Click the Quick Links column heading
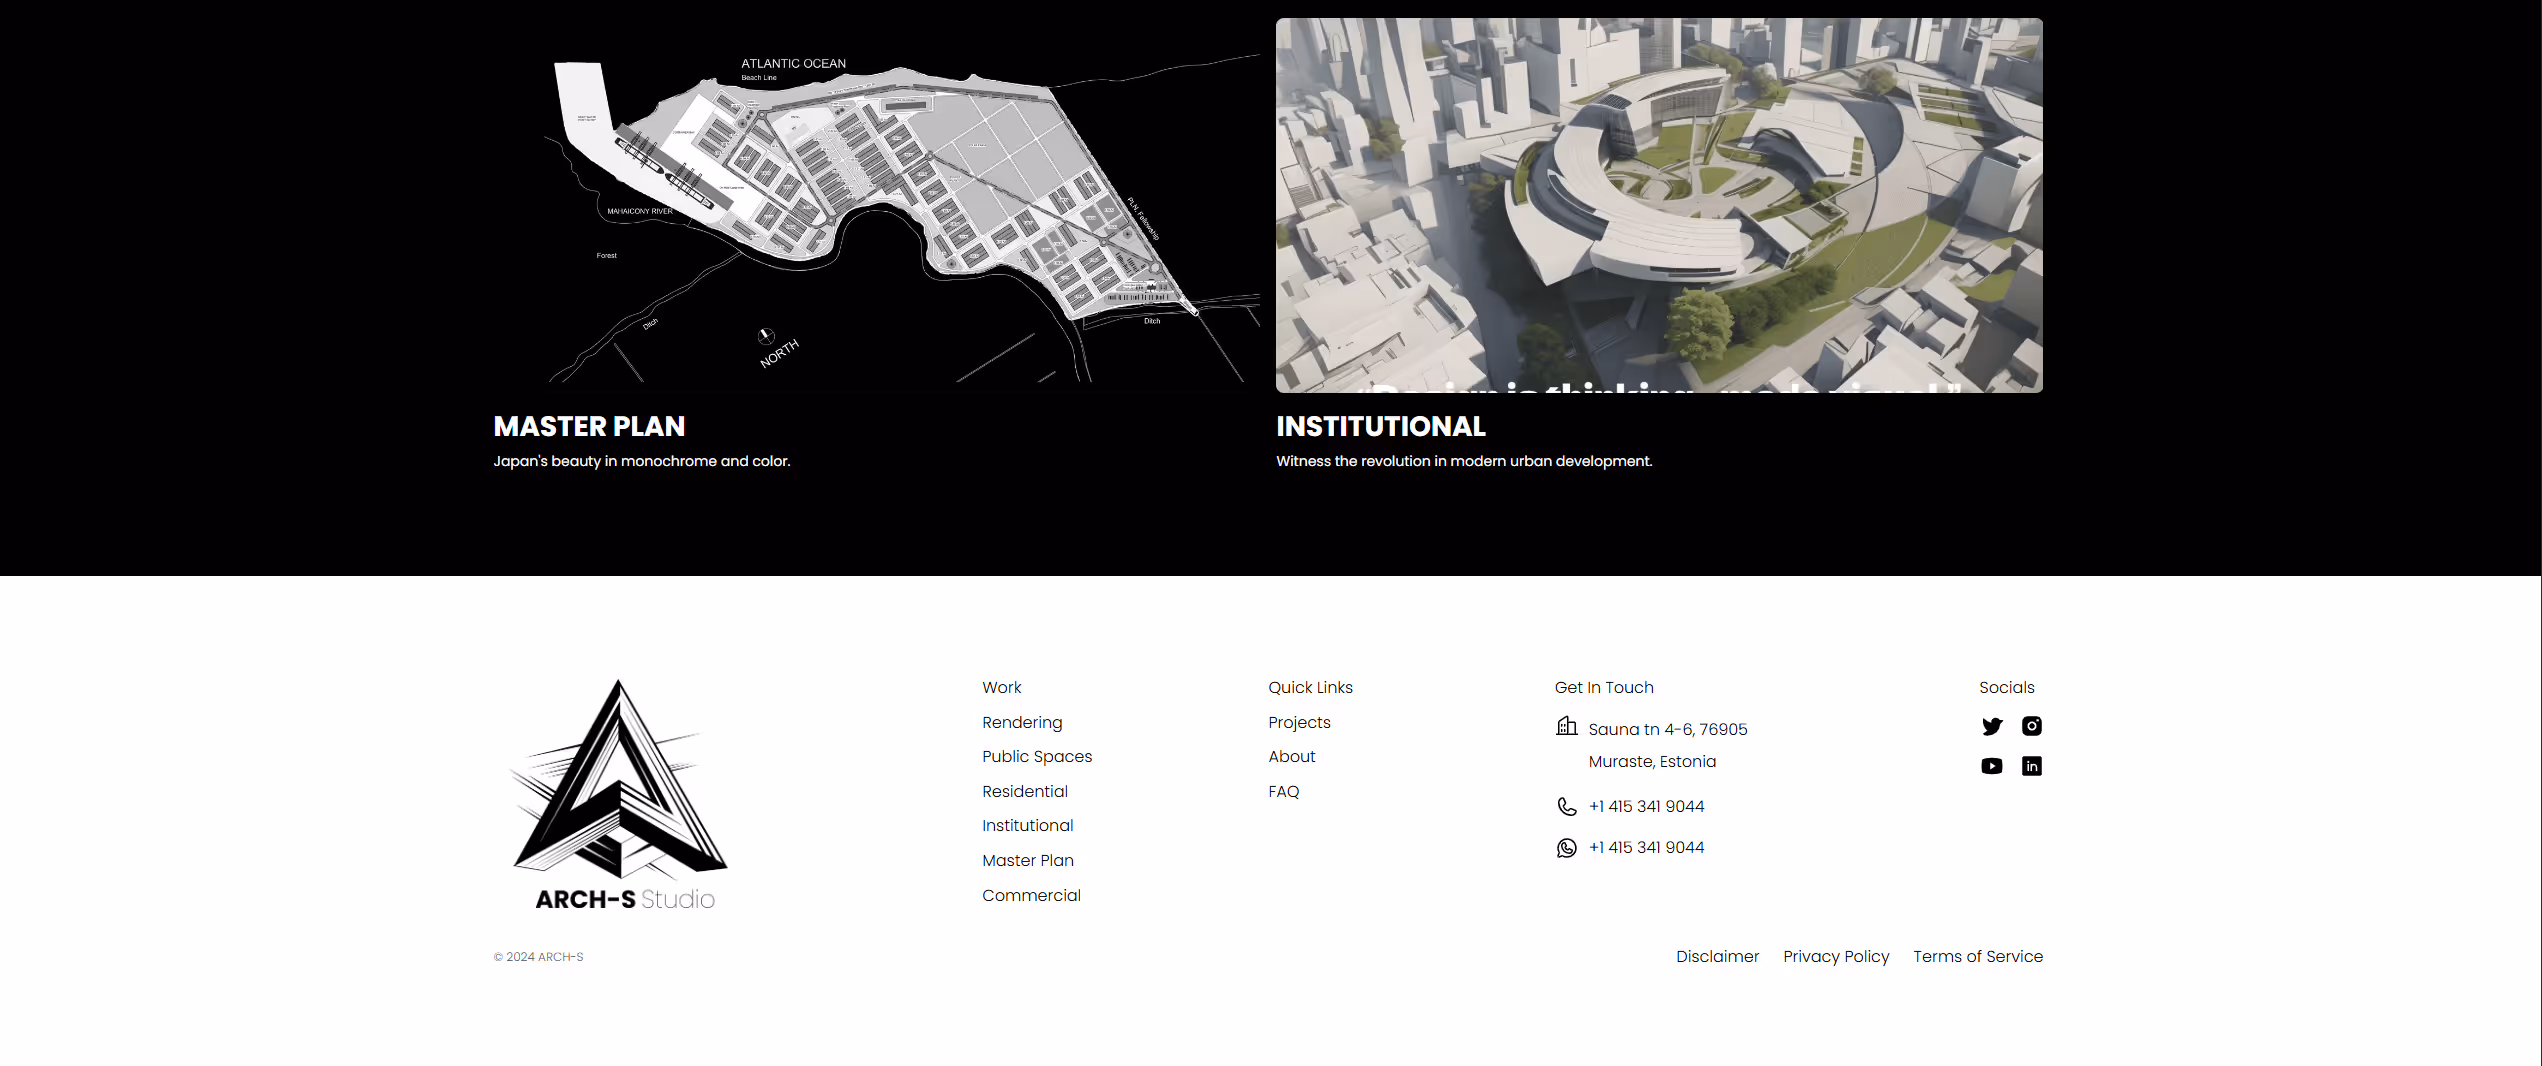The width and height of the screenshot is (2542, 1066). [x=1310, y=688]
